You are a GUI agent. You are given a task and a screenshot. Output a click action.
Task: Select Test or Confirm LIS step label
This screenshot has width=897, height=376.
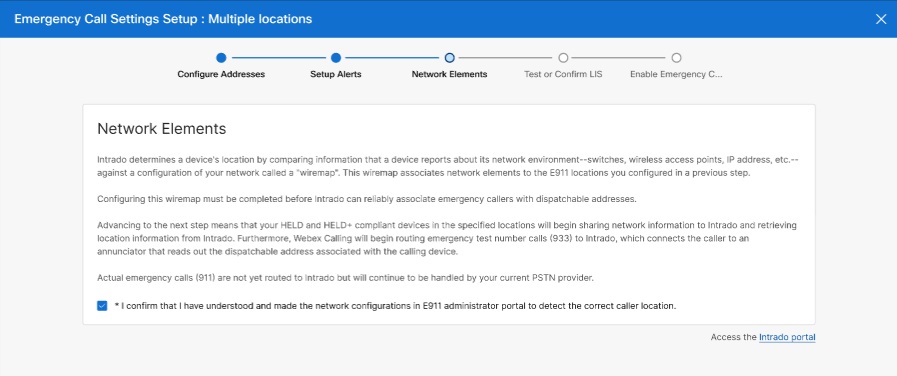point(563,74)
